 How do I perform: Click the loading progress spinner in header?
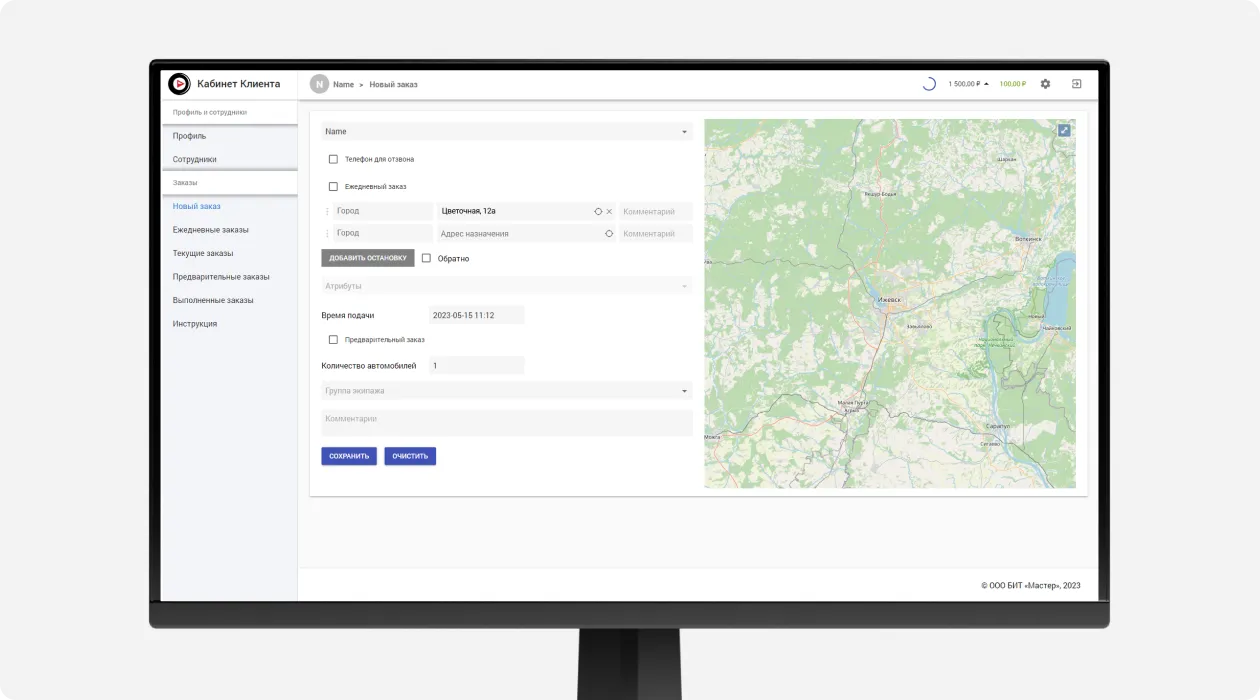(x=928, y=84)
